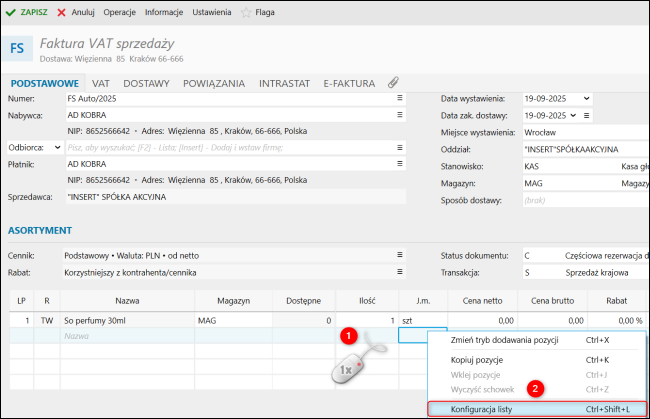
Task: Expand the Odbiorca type dropdown
Action: pyautogui.click(x=57, y=148)
